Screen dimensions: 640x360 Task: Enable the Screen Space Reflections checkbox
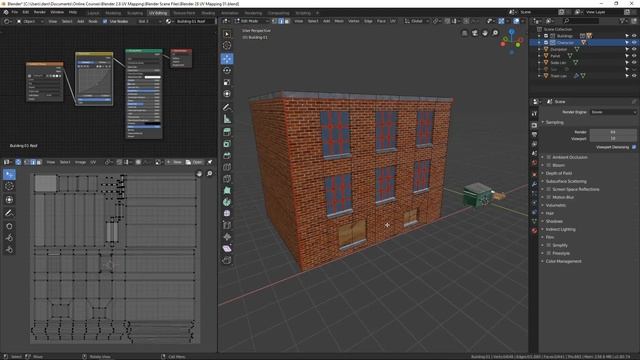549,189
